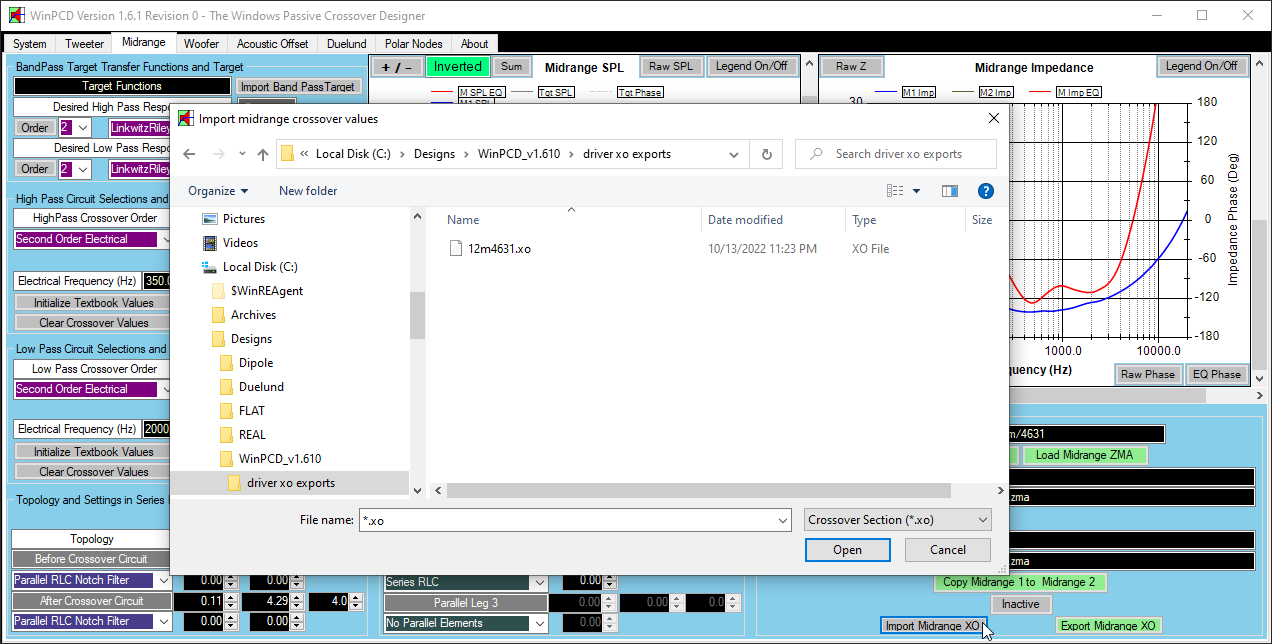
Task: Toggle the green Inverted polarity button
Action: 457,67
